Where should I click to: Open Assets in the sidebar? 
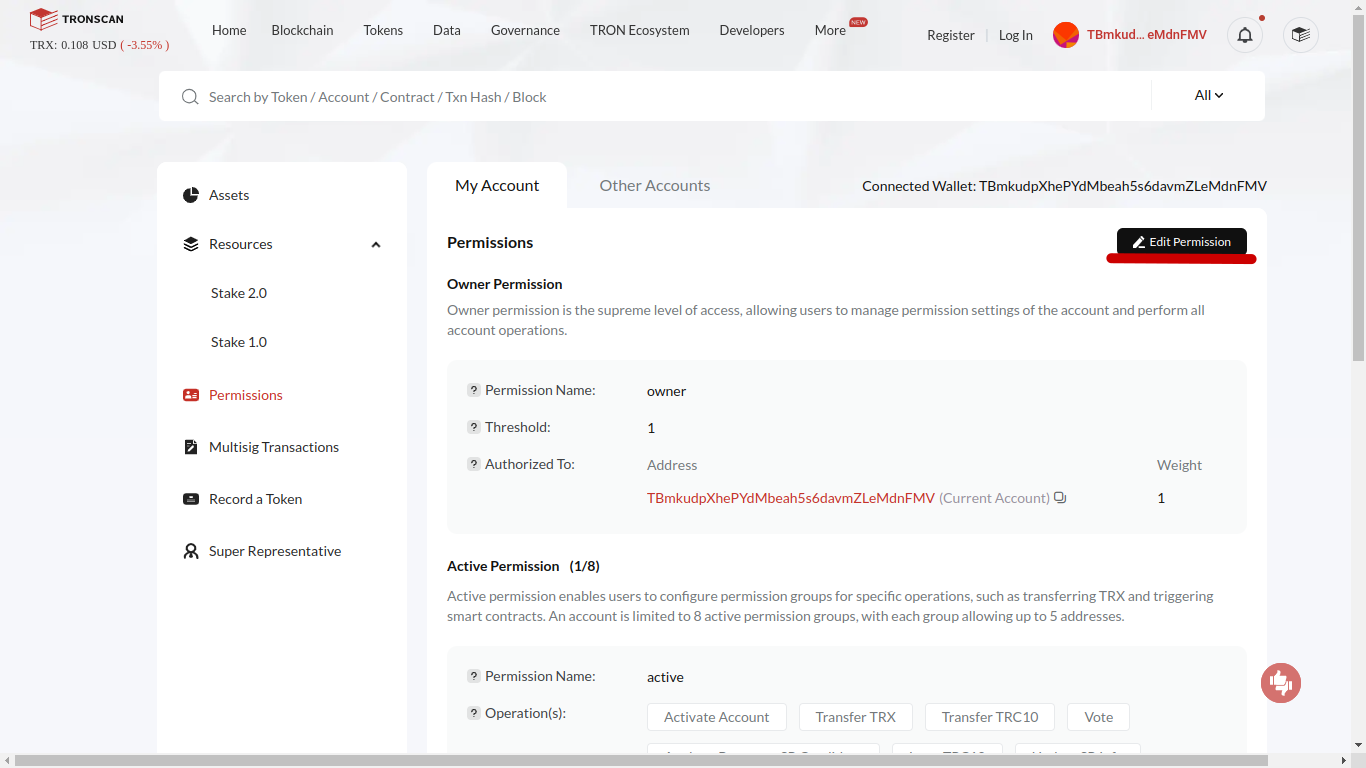click(x=229, y=195)
